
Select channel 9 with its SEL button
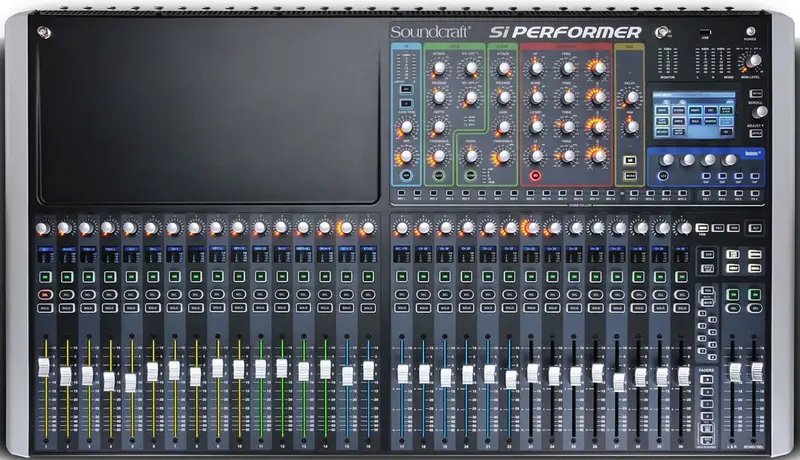click(217, 295)
